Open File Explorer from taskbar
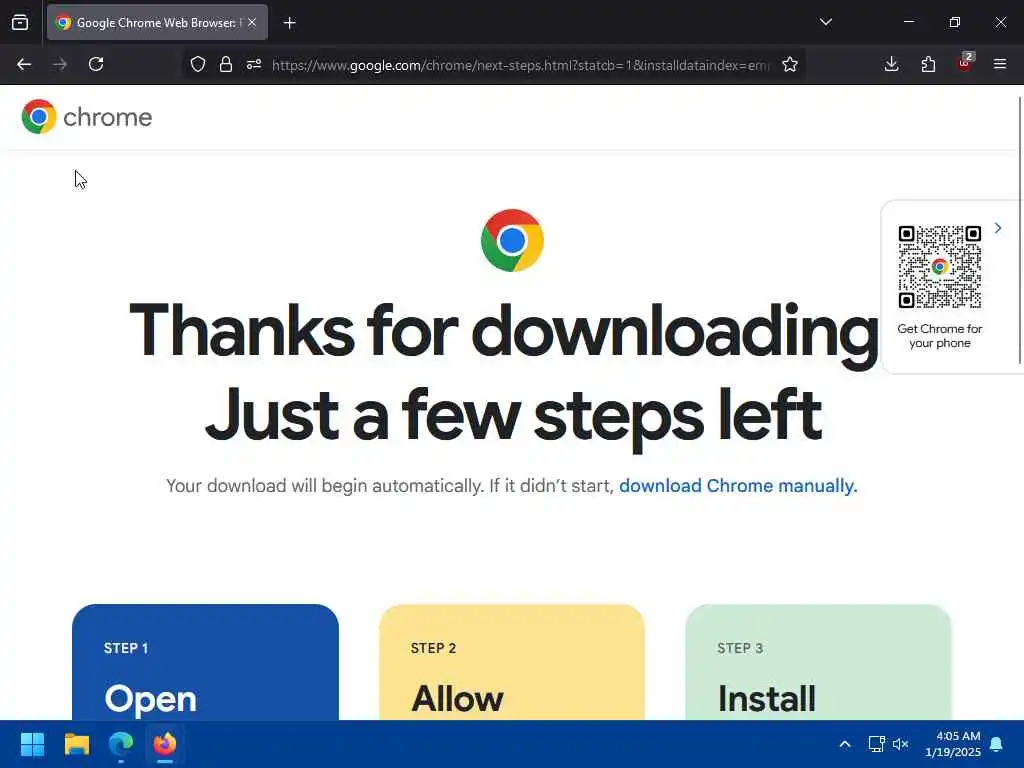Viewport: 1024px width, 768px height. coord(76,744)
